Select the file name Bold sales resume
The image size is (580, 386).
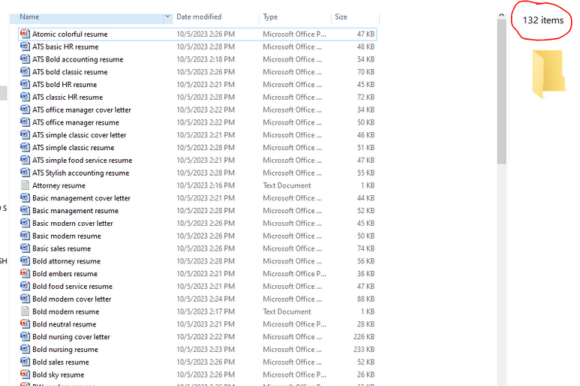point(61,362)
